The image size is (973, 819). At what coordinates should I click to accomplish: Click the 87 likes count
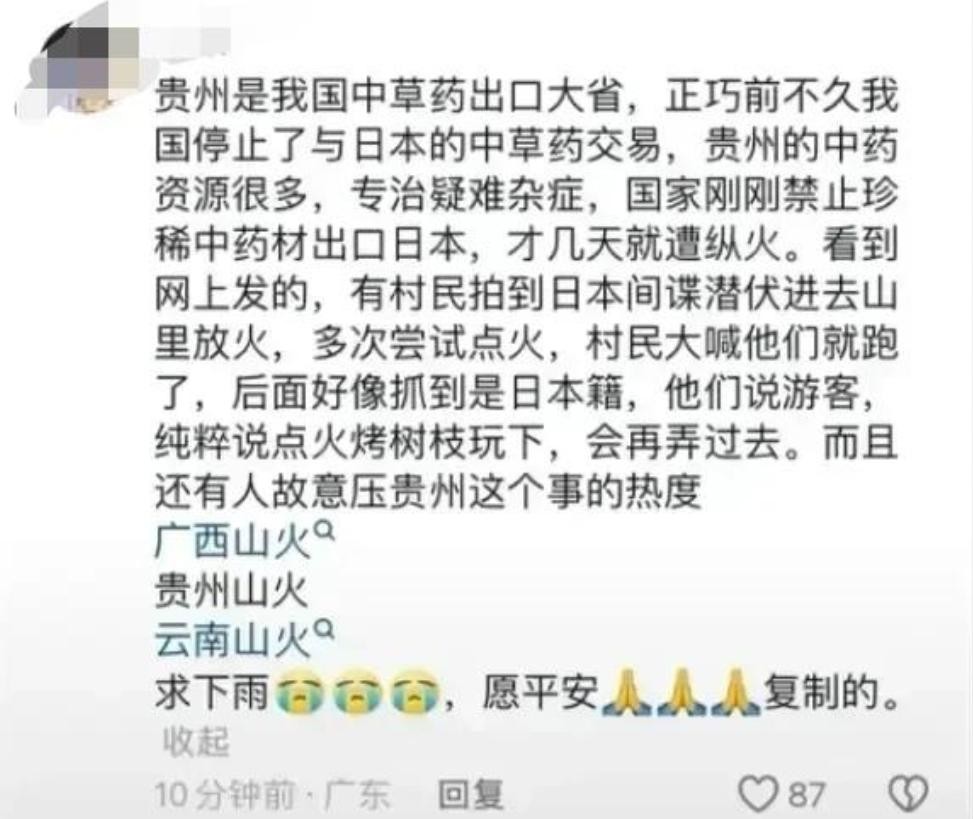pyautogui.click(x=806, y=794)
